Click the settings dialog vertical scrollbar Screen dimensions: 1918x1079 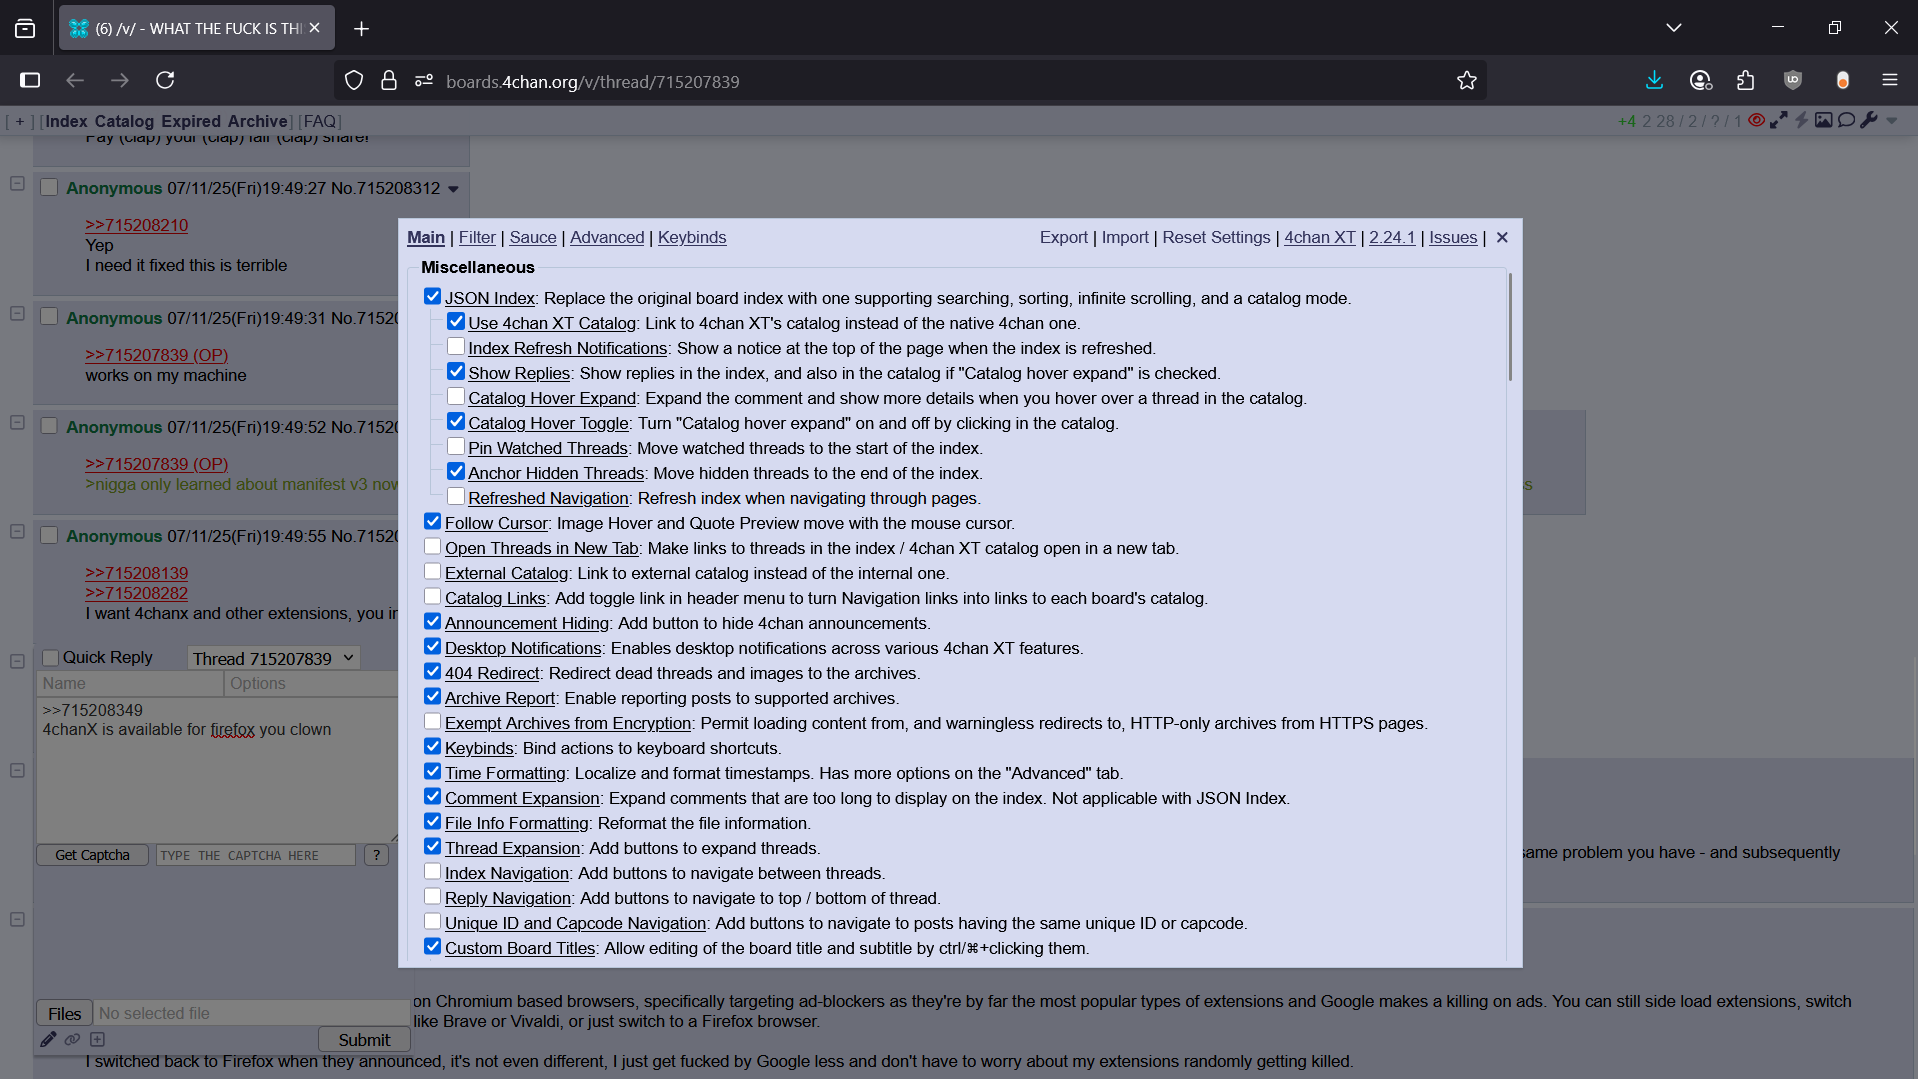point(1510,327)
